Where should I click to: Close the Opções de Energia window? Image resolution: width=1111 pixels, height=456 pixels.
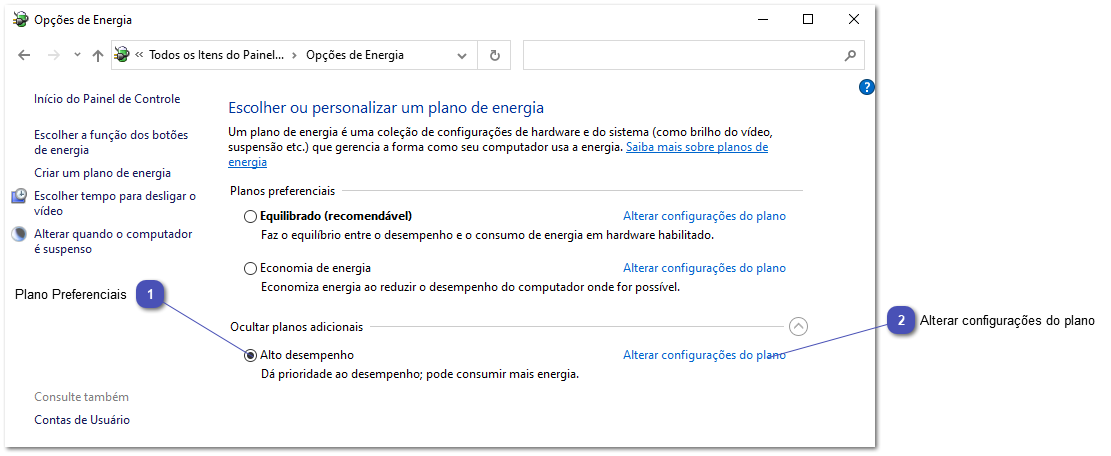(x=854, y=20)
